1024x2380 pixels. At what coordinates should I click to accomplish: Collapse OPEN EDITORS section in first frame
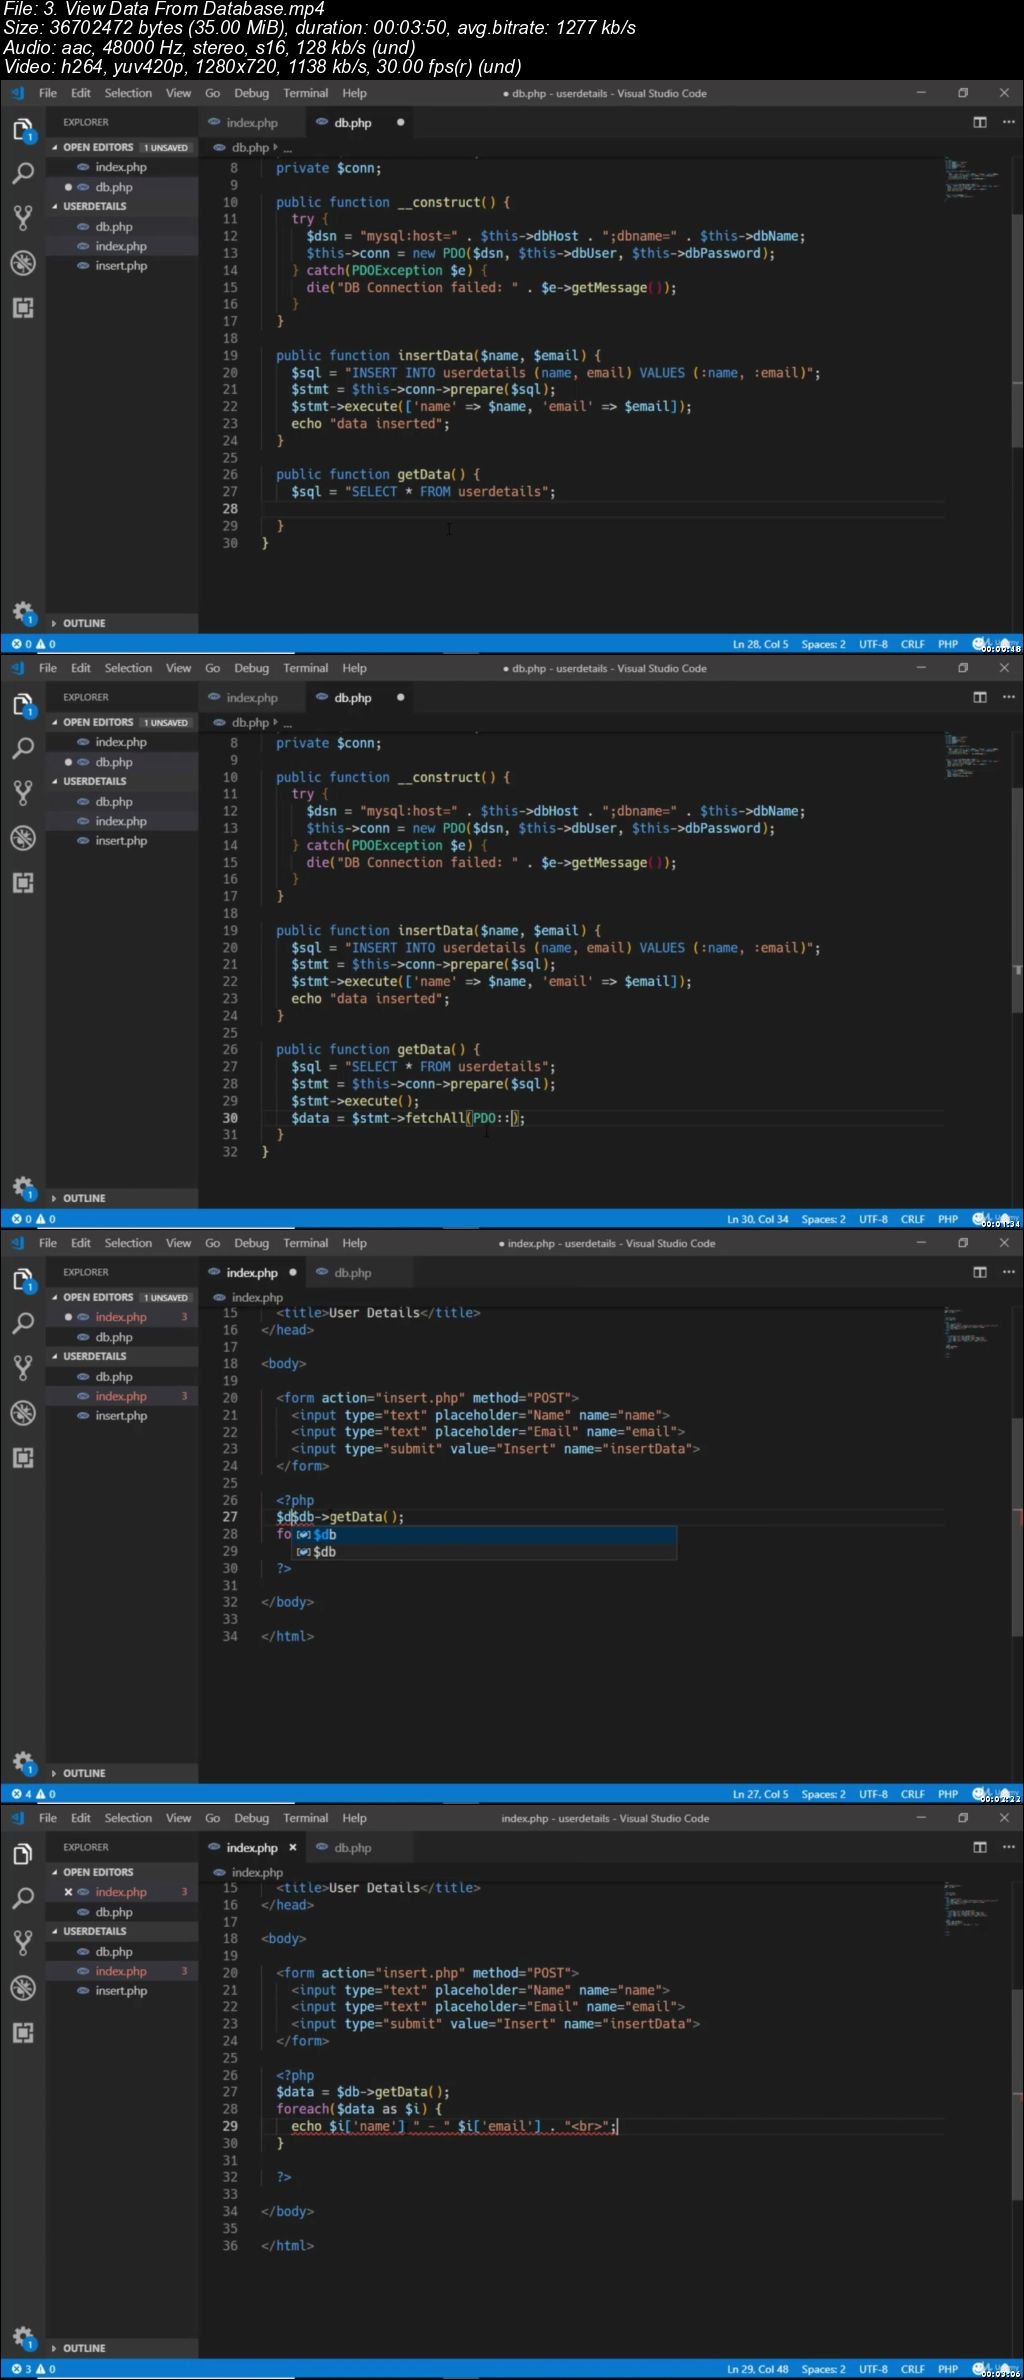98,147
